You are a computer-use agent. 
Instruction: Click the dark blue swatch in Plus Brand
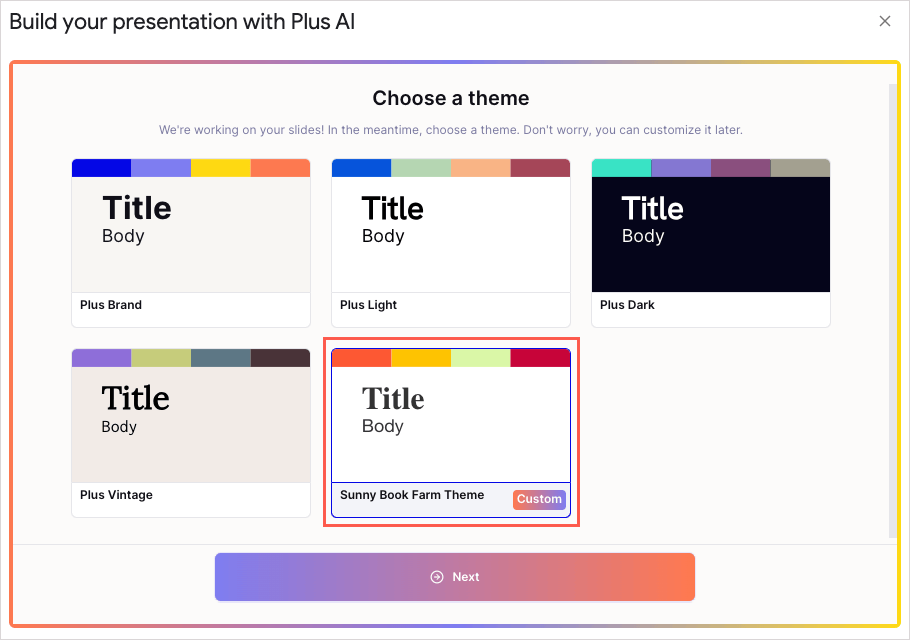[102, 168]
